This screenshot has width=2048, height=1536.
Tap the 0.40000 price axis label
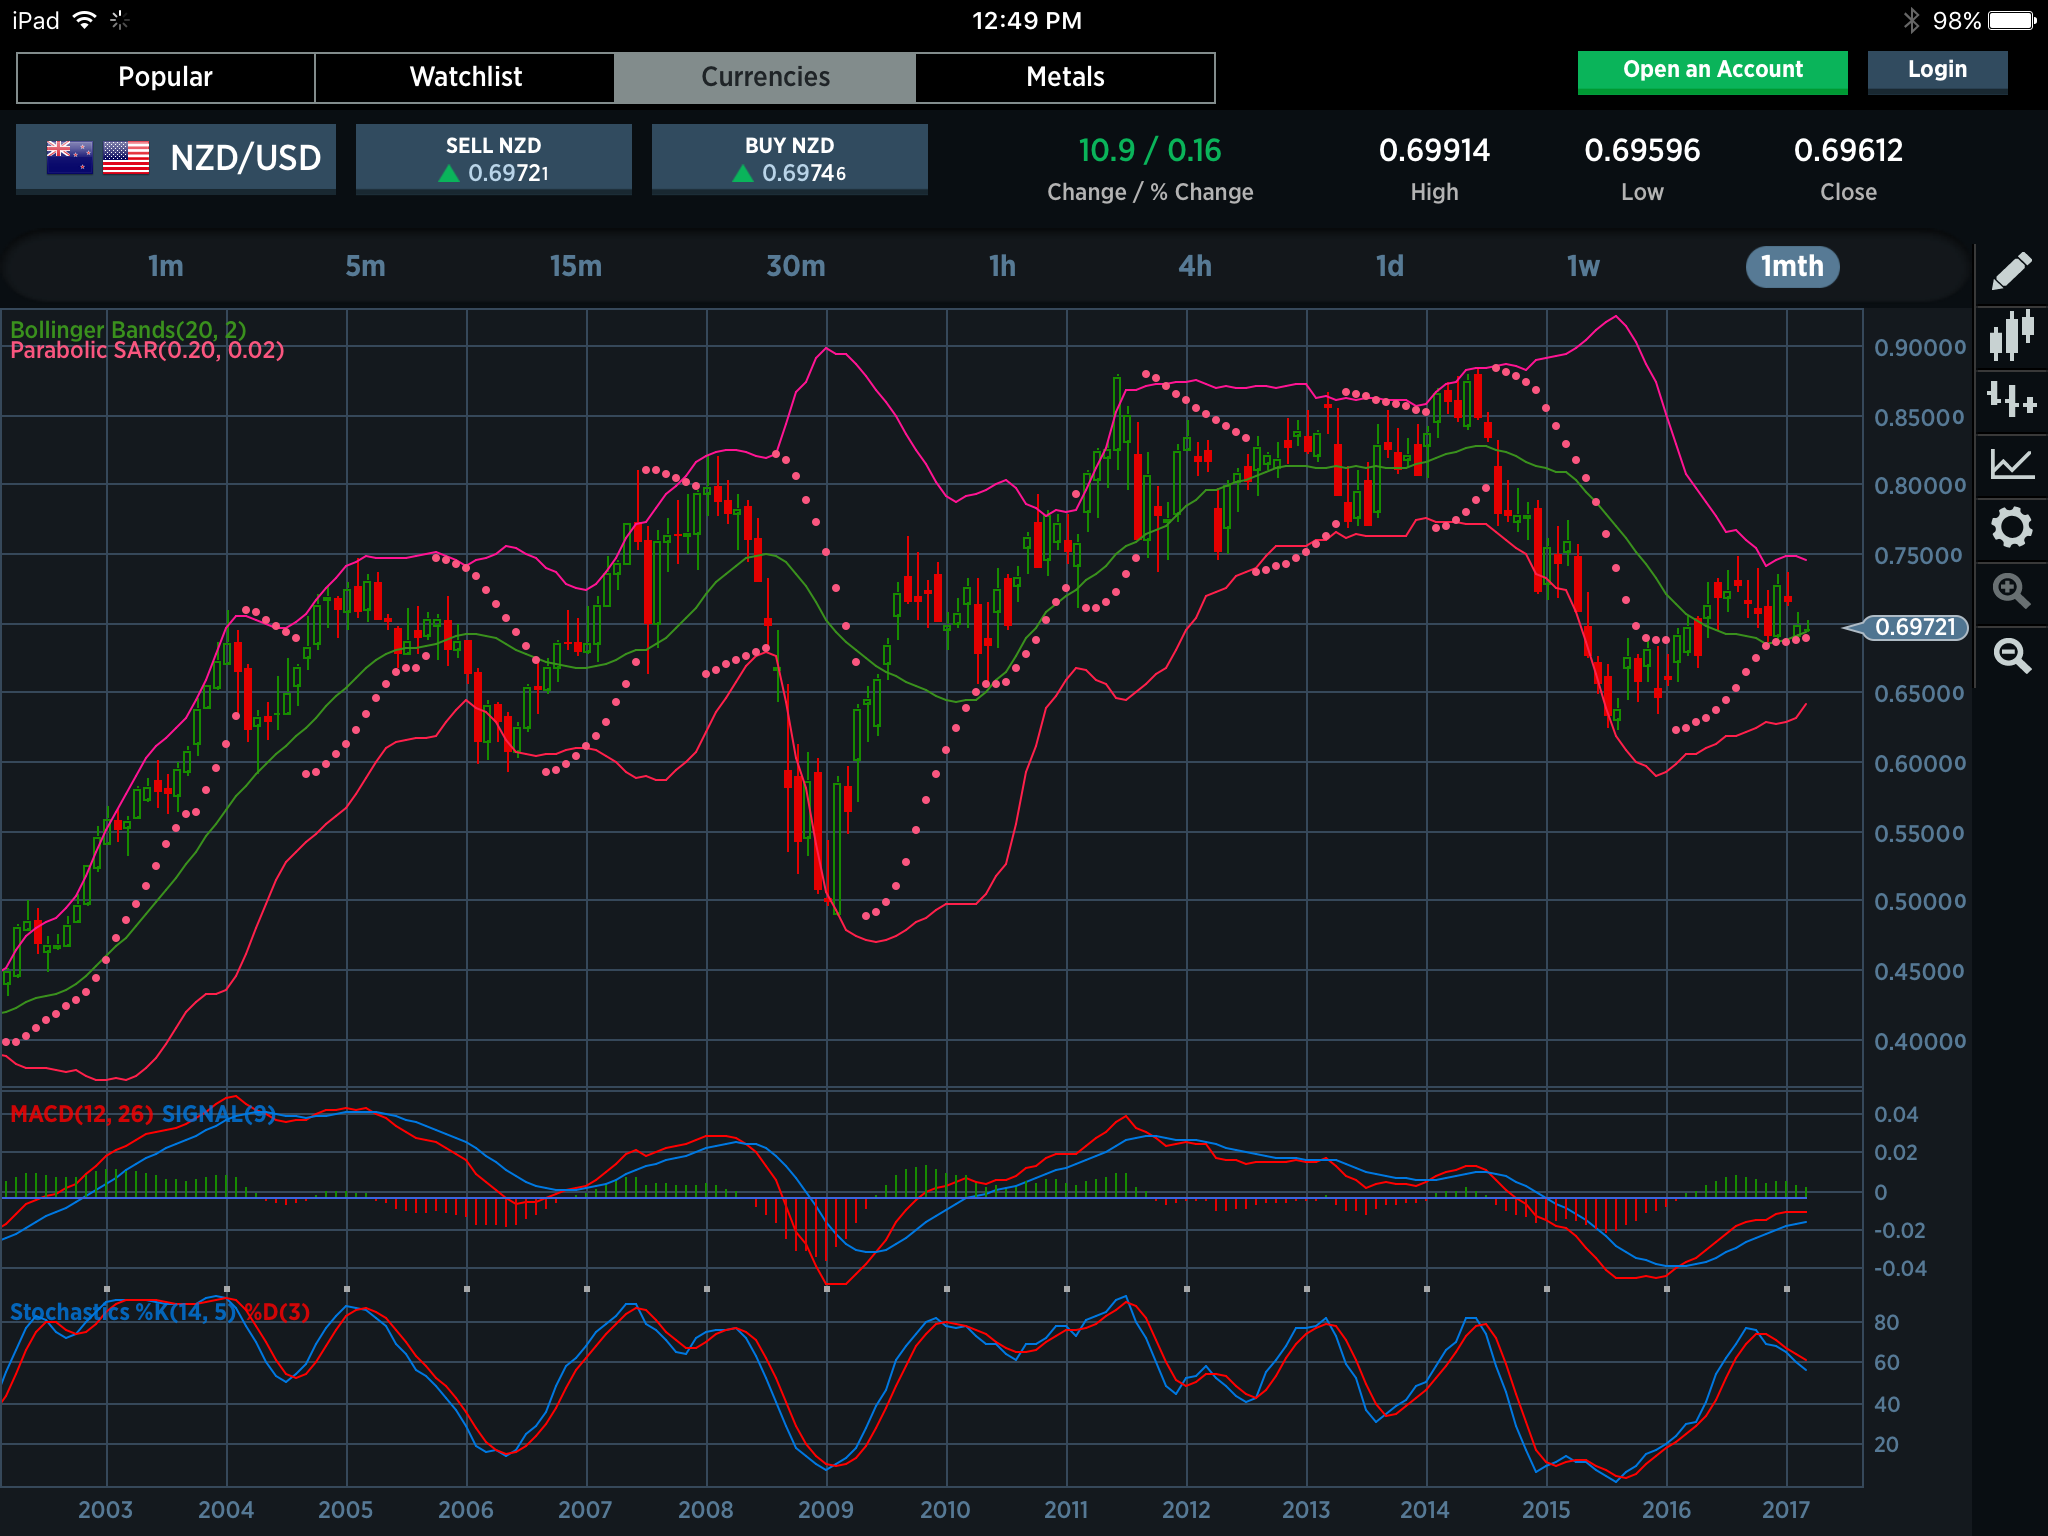click(x=1920, y=1042)
